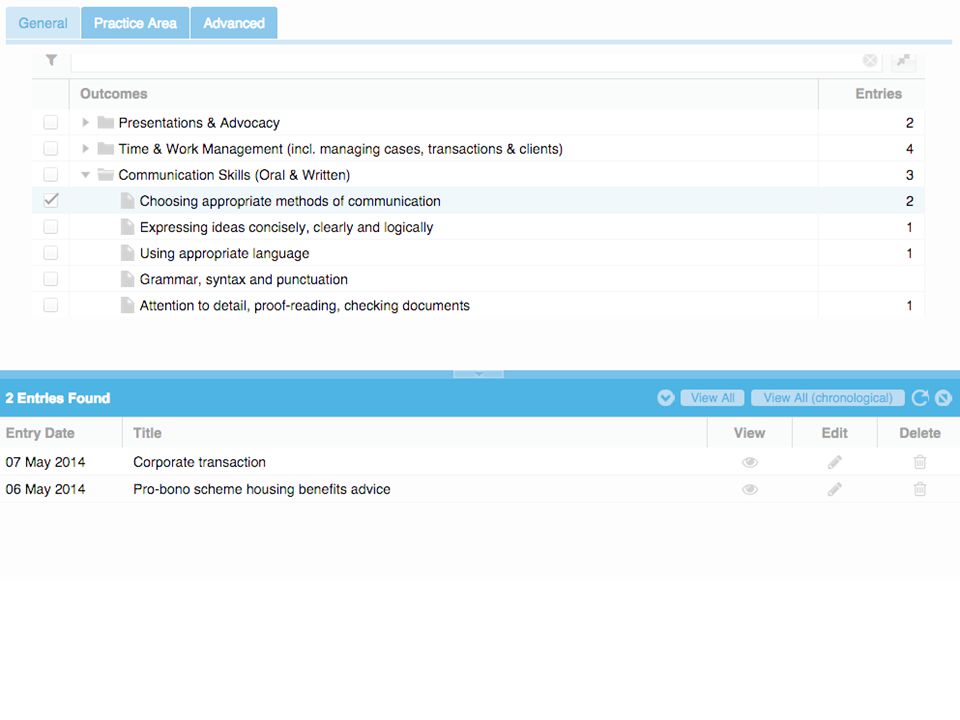Check the Presentations & Advocacy checkbox

51,122
